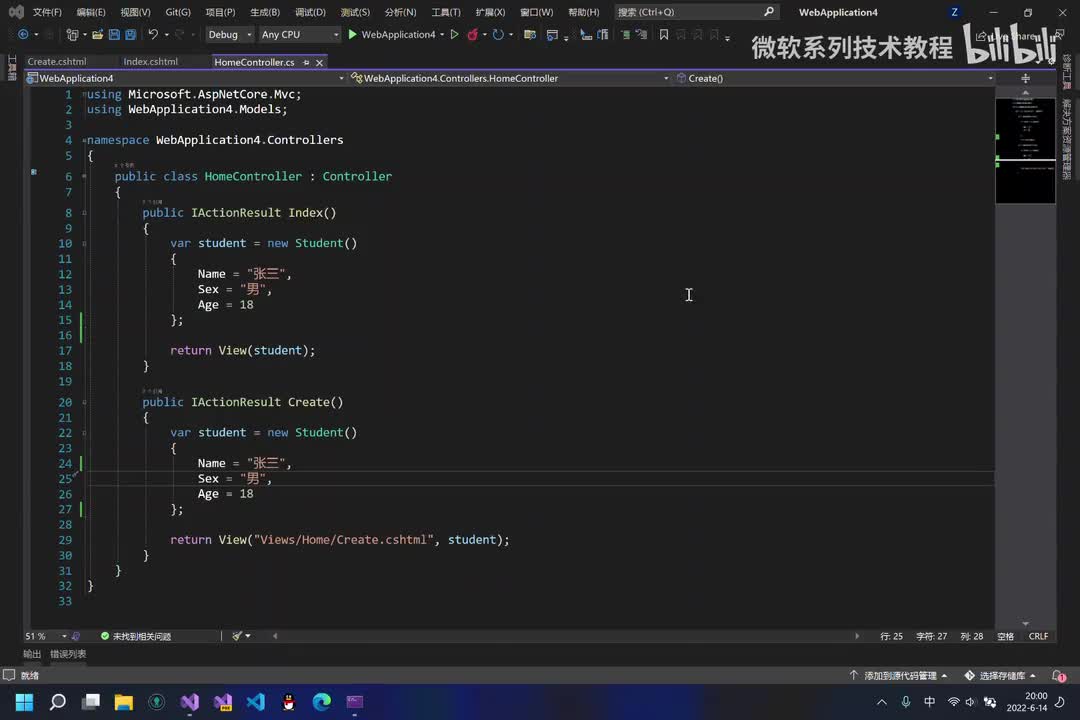Click the 空格 spaces indicator in status bar
The height and width of the screenshot is (720, 1080).
[1006, 636]
